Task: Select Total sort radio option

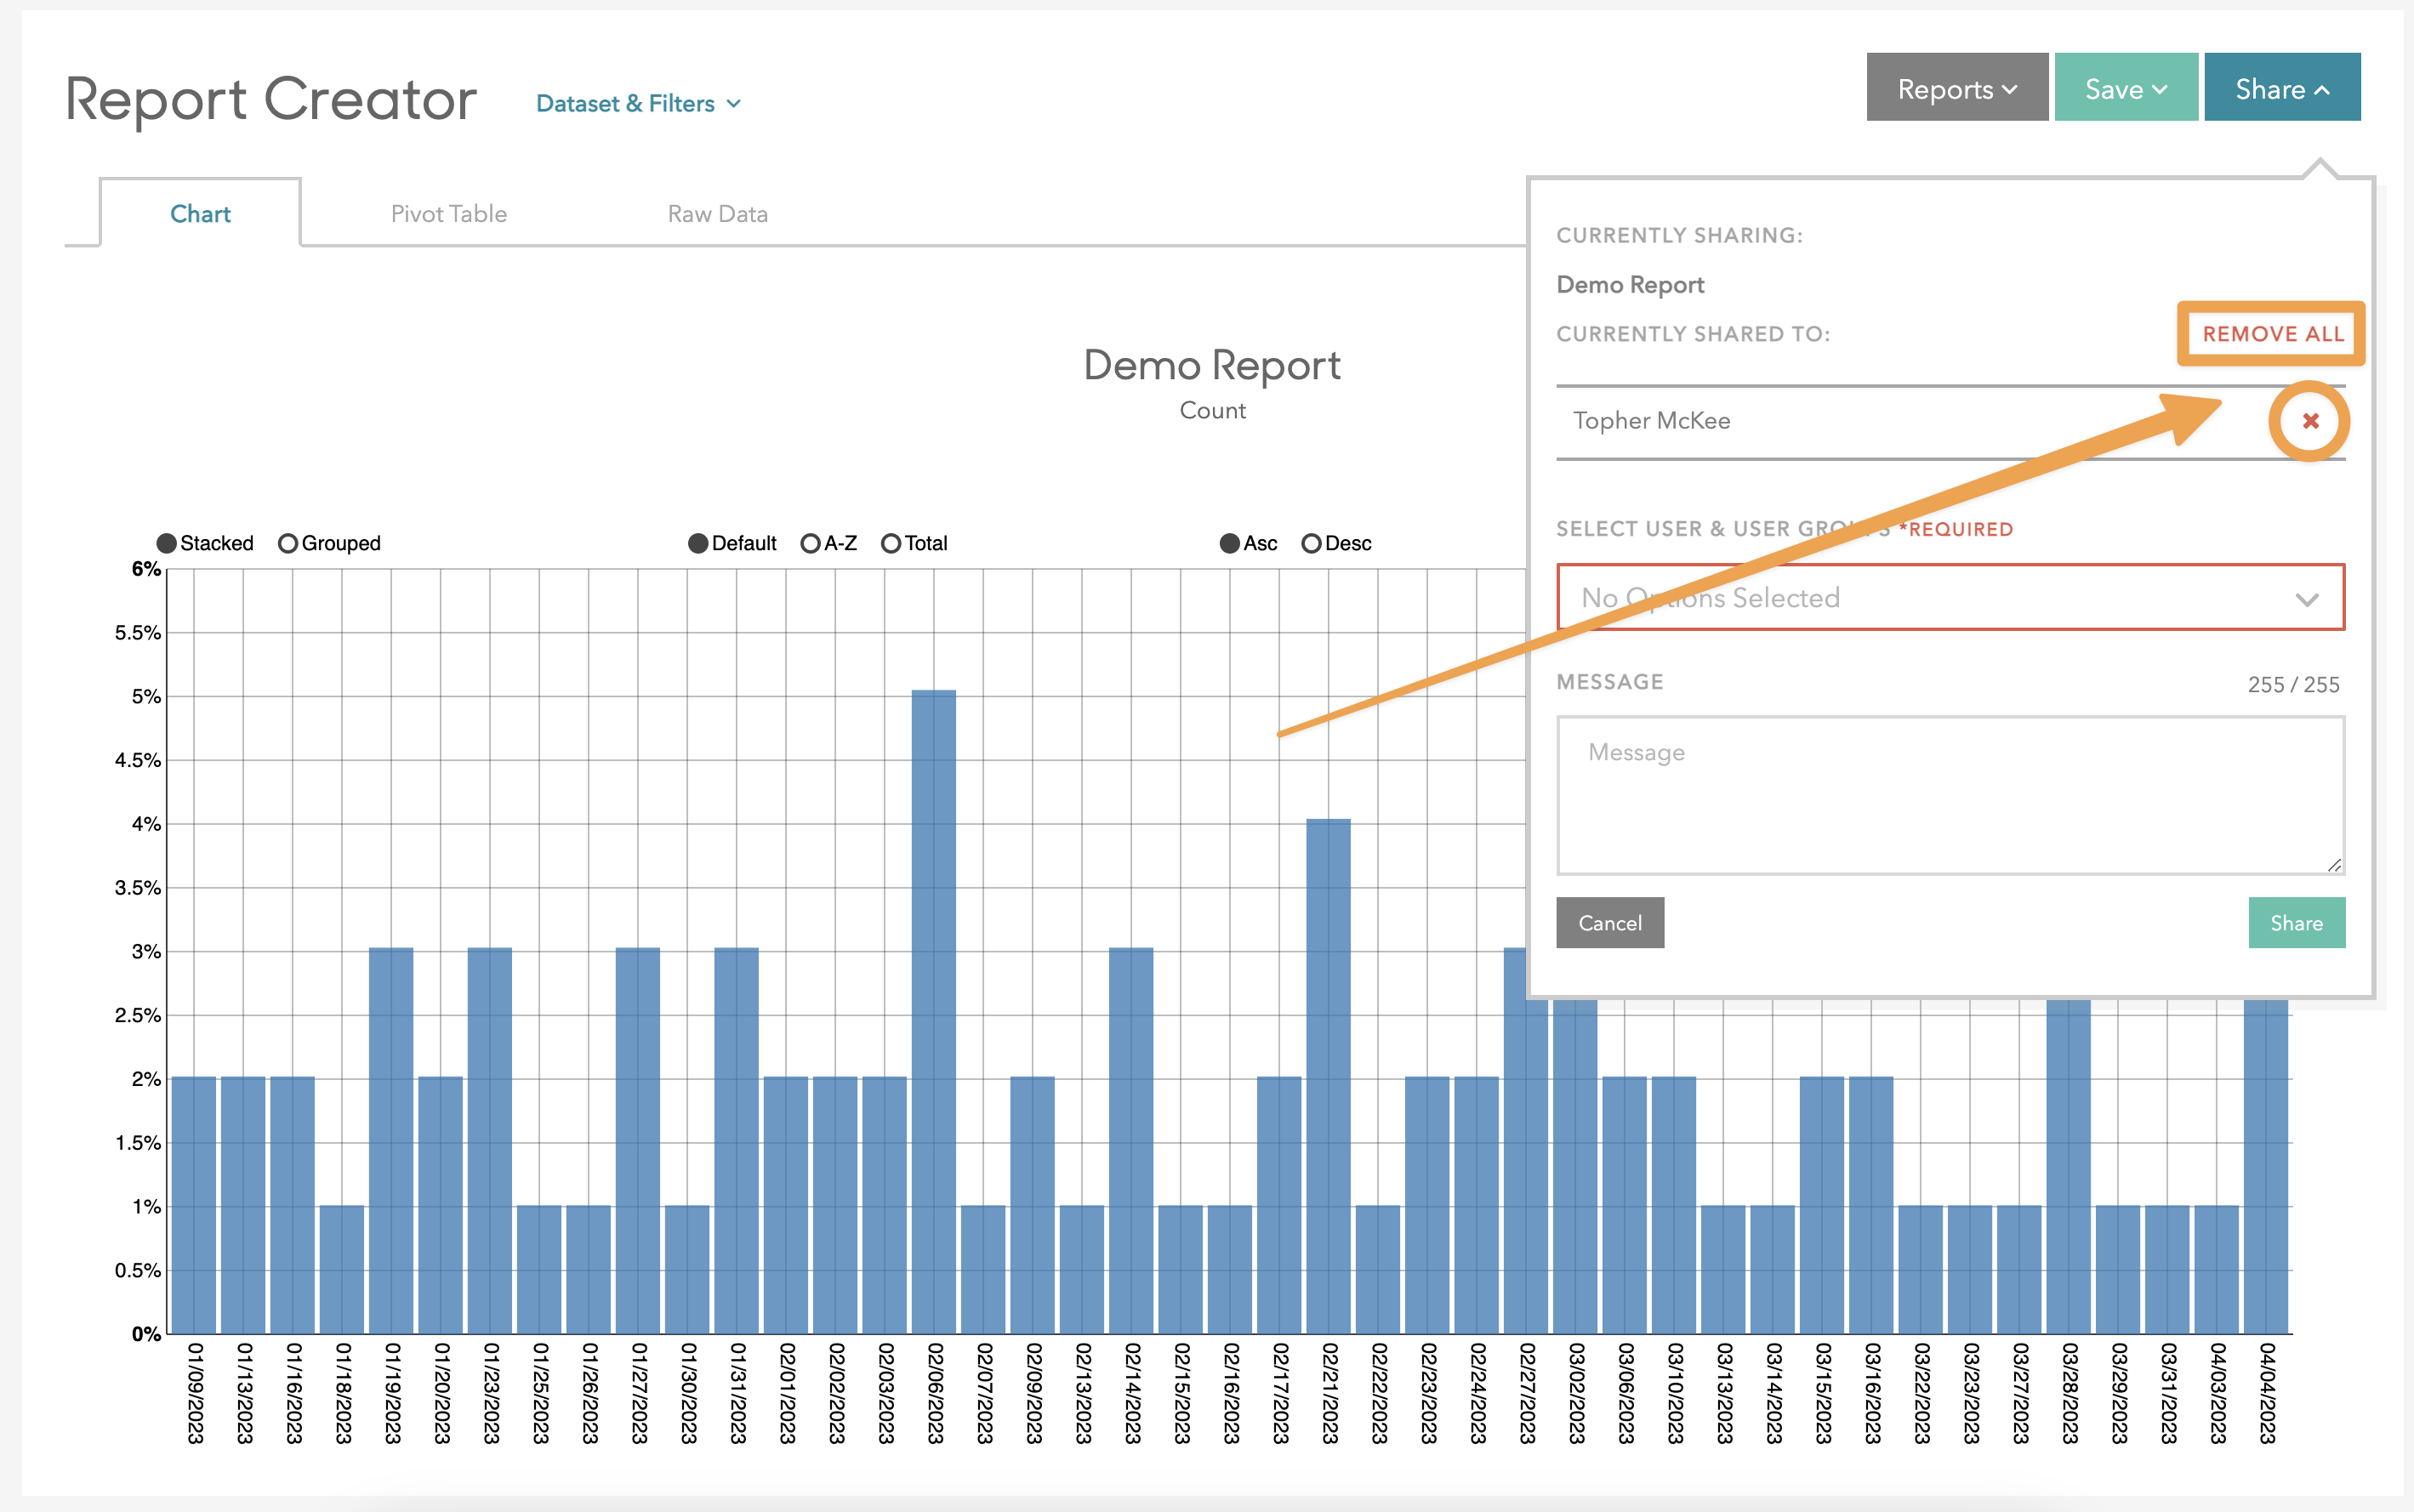Action: click(891, 543)
